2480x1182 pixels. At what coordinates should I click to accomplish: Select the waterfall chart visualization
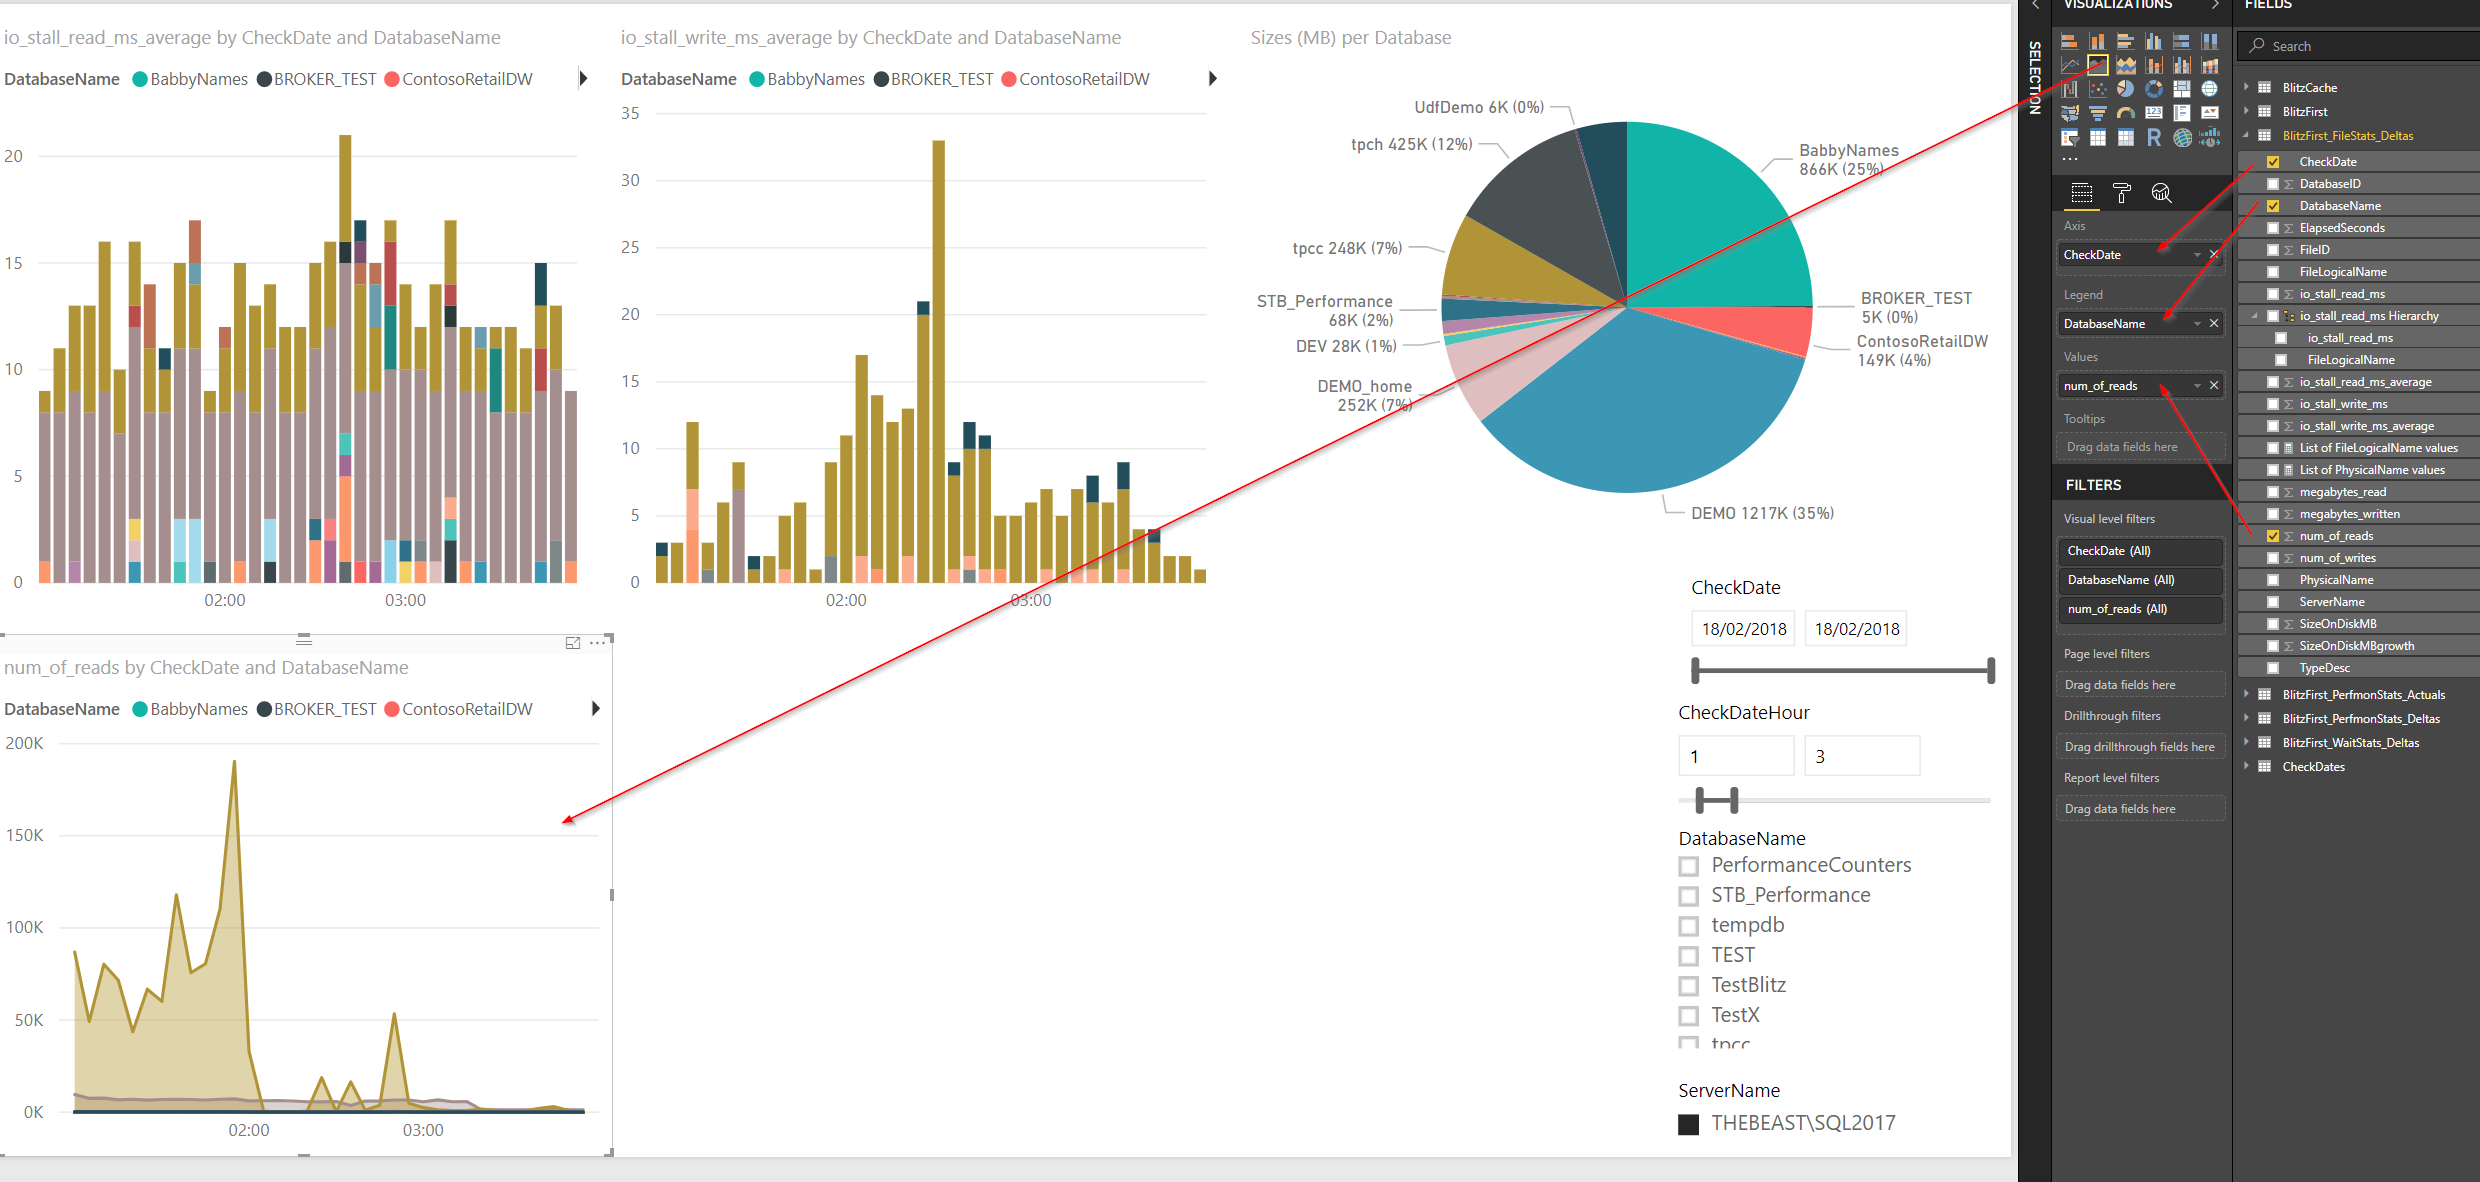click(x=2070, y=89)
